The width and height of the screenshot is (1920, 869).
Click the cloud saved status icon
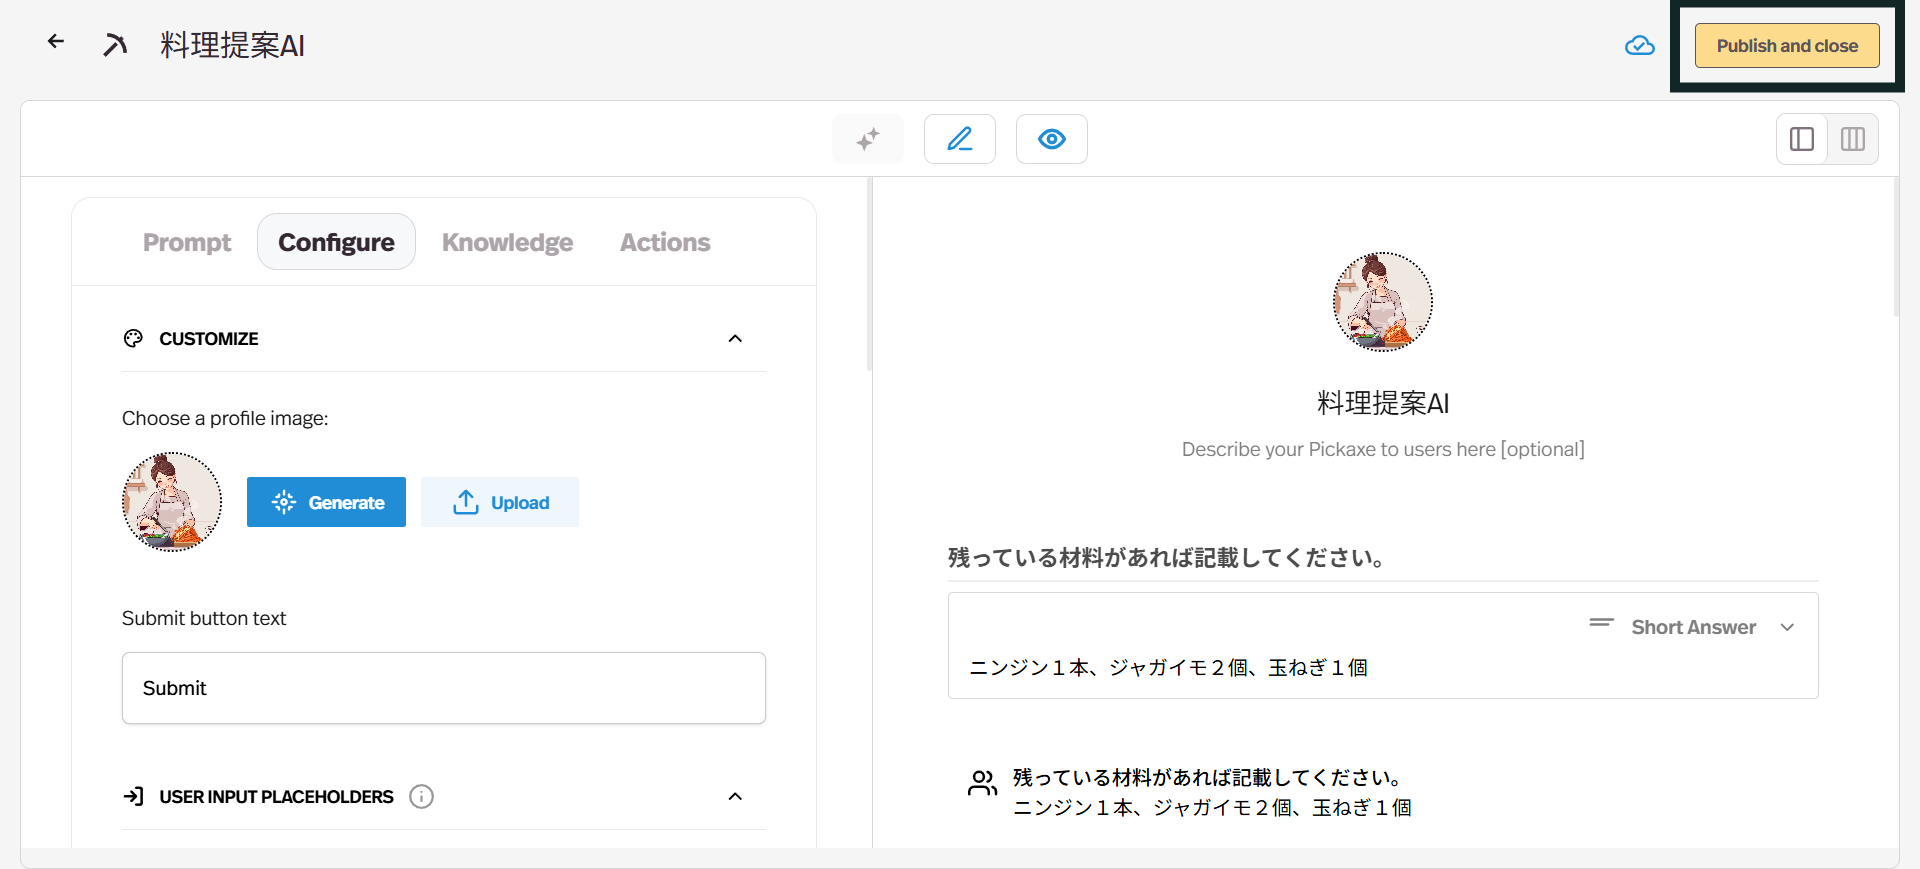pos(1639,46)
